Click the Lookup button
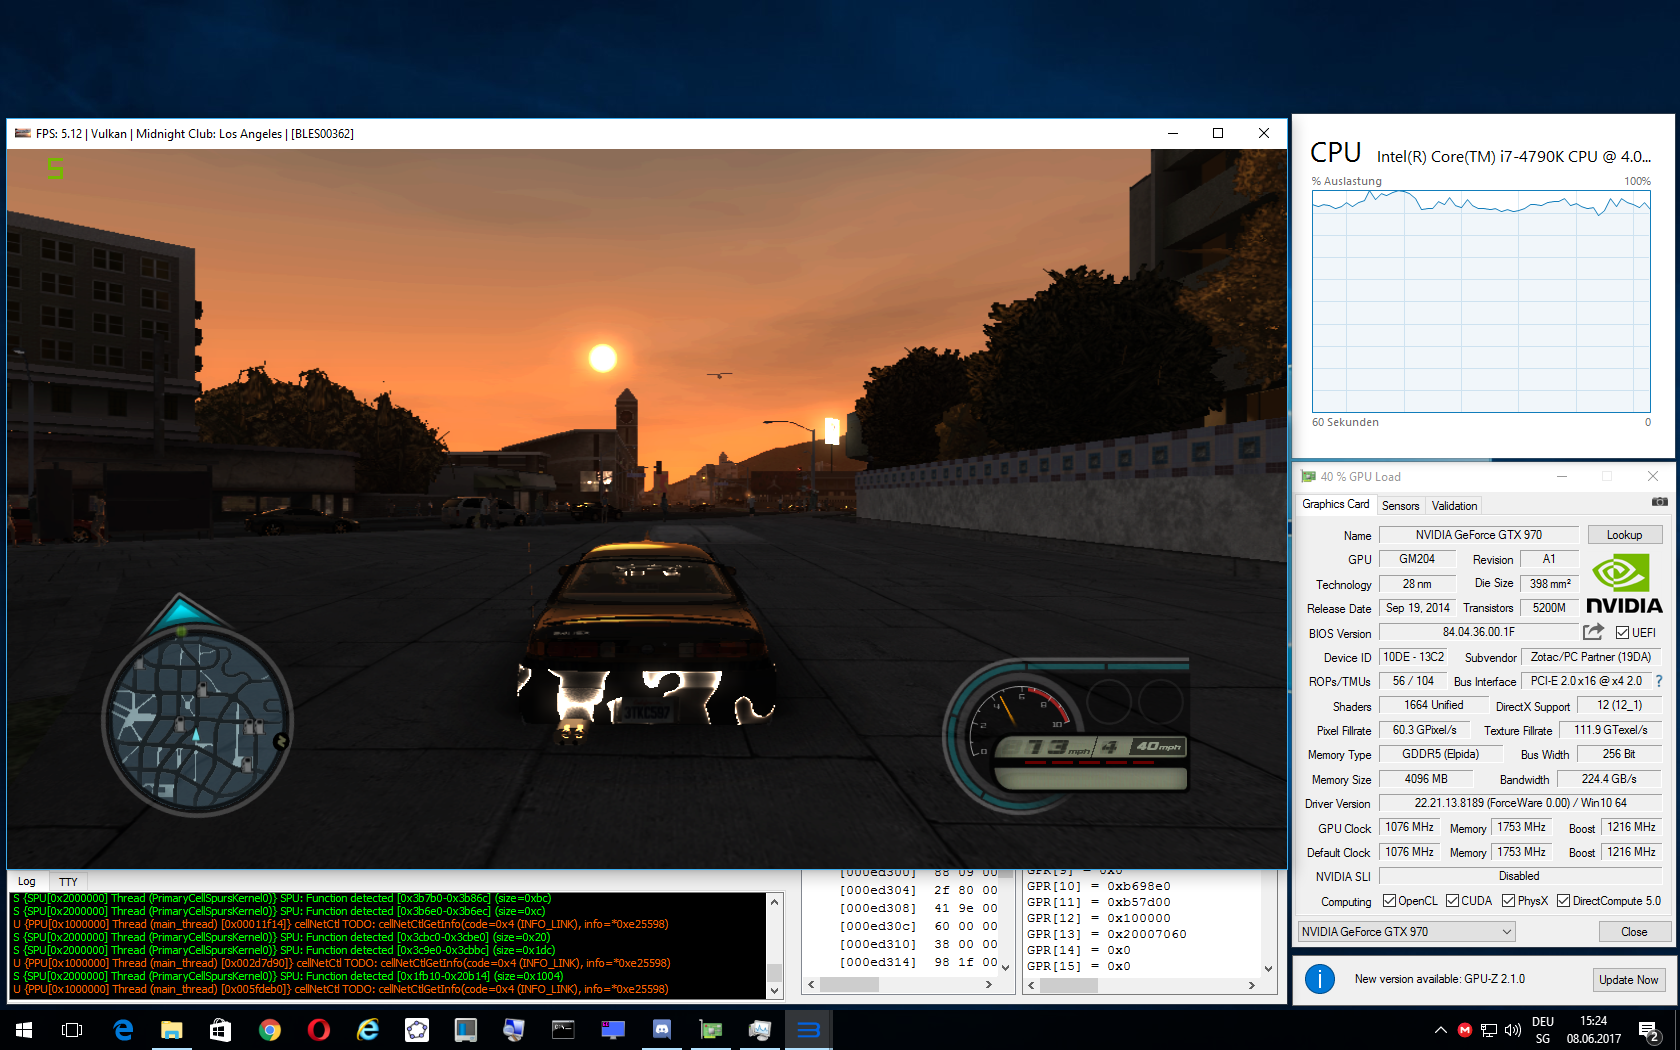The image size is (1680, 1050). pyautogui.click(x=1624, y=535)
